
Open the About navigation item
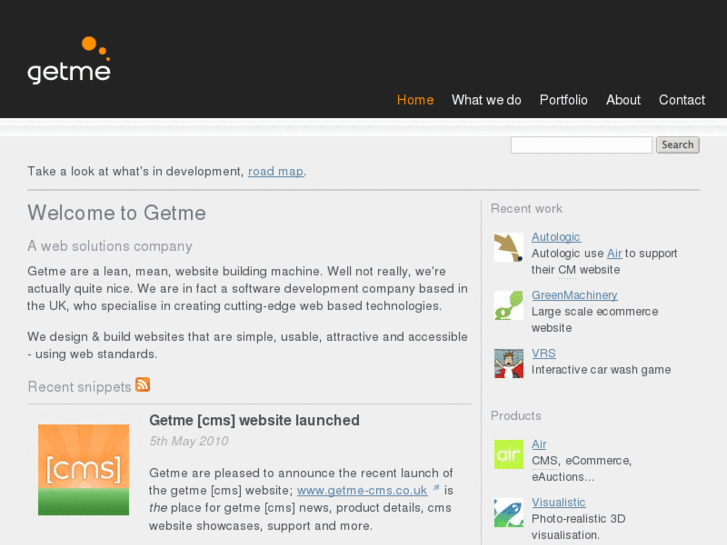pyautogui.click(x=623, y=100)
